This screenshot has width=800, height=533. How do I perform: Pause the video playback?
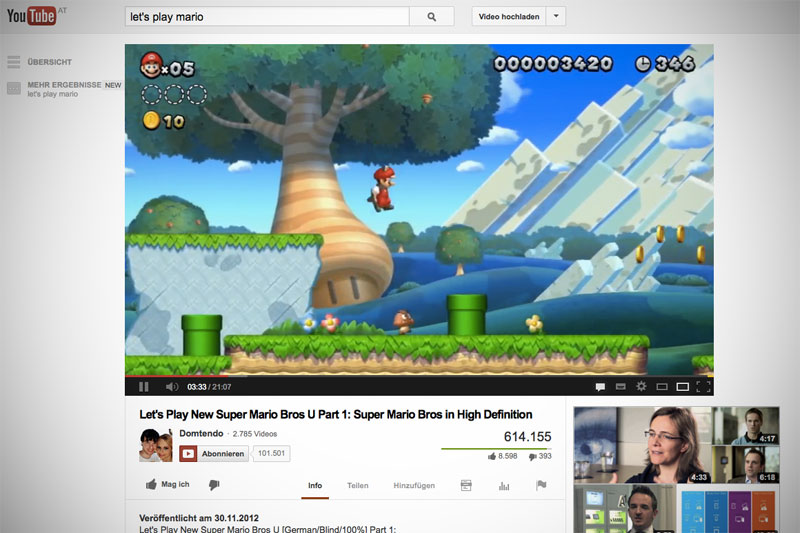tap(144, 387)
